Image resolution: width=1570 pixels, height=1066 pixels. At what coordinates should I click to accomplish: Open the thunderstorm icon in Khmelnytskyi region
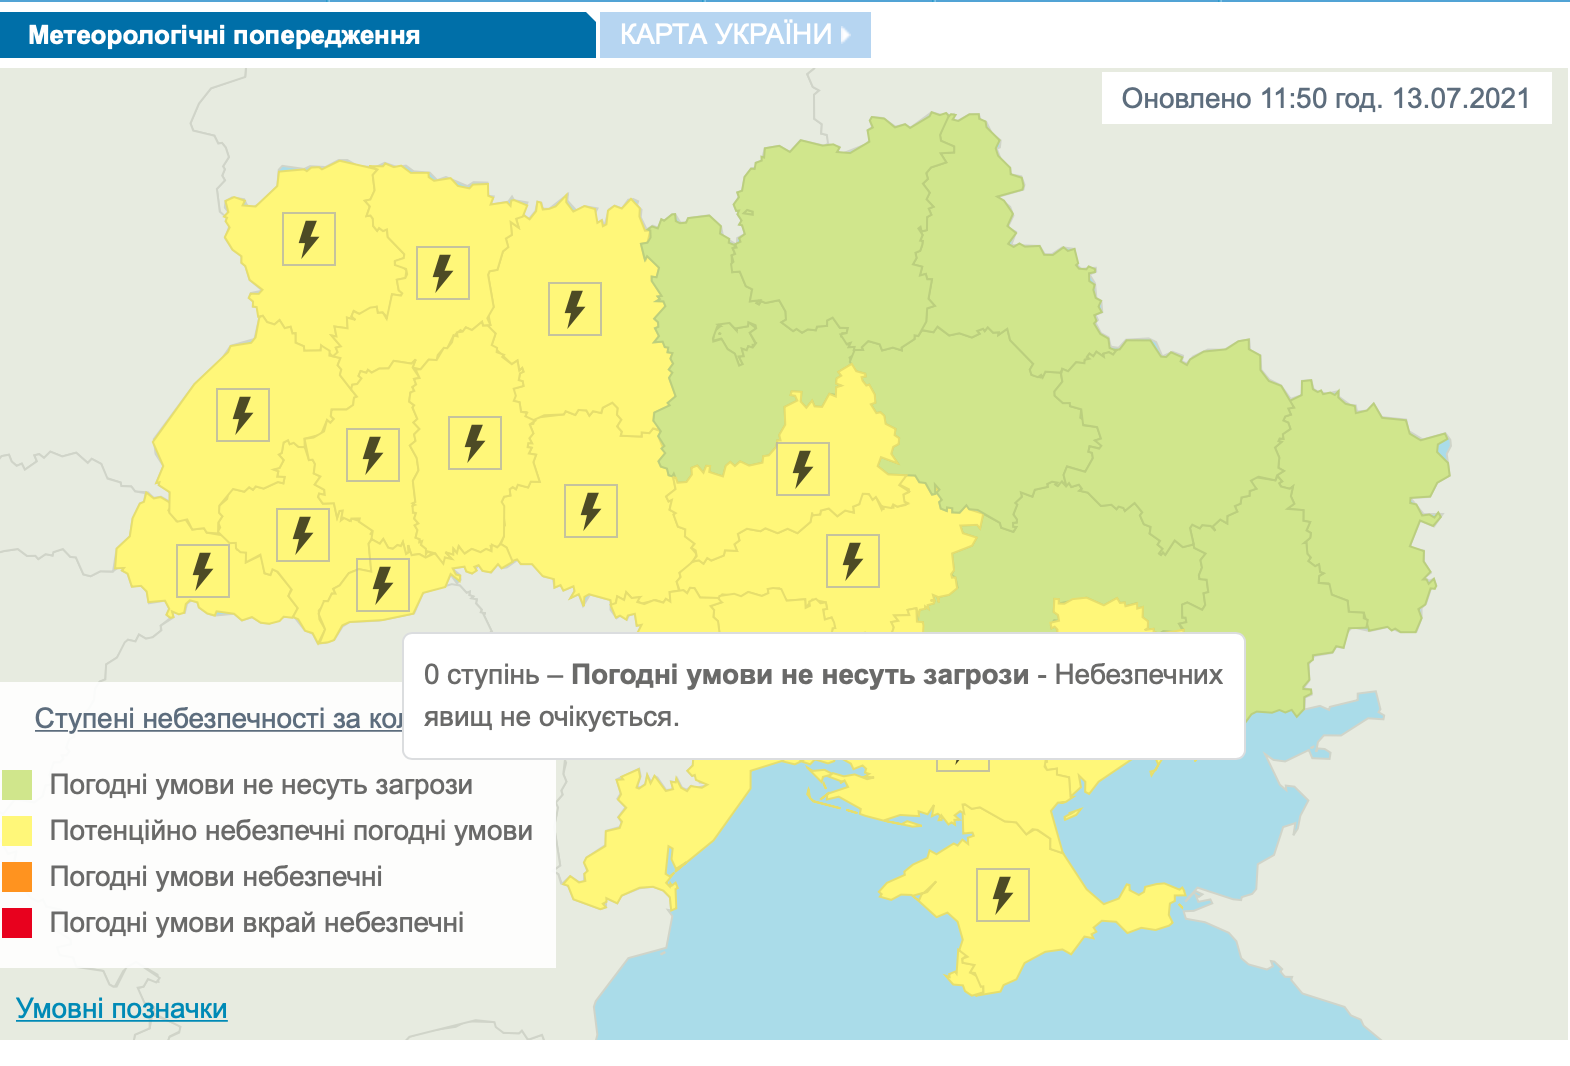[474, 442]
